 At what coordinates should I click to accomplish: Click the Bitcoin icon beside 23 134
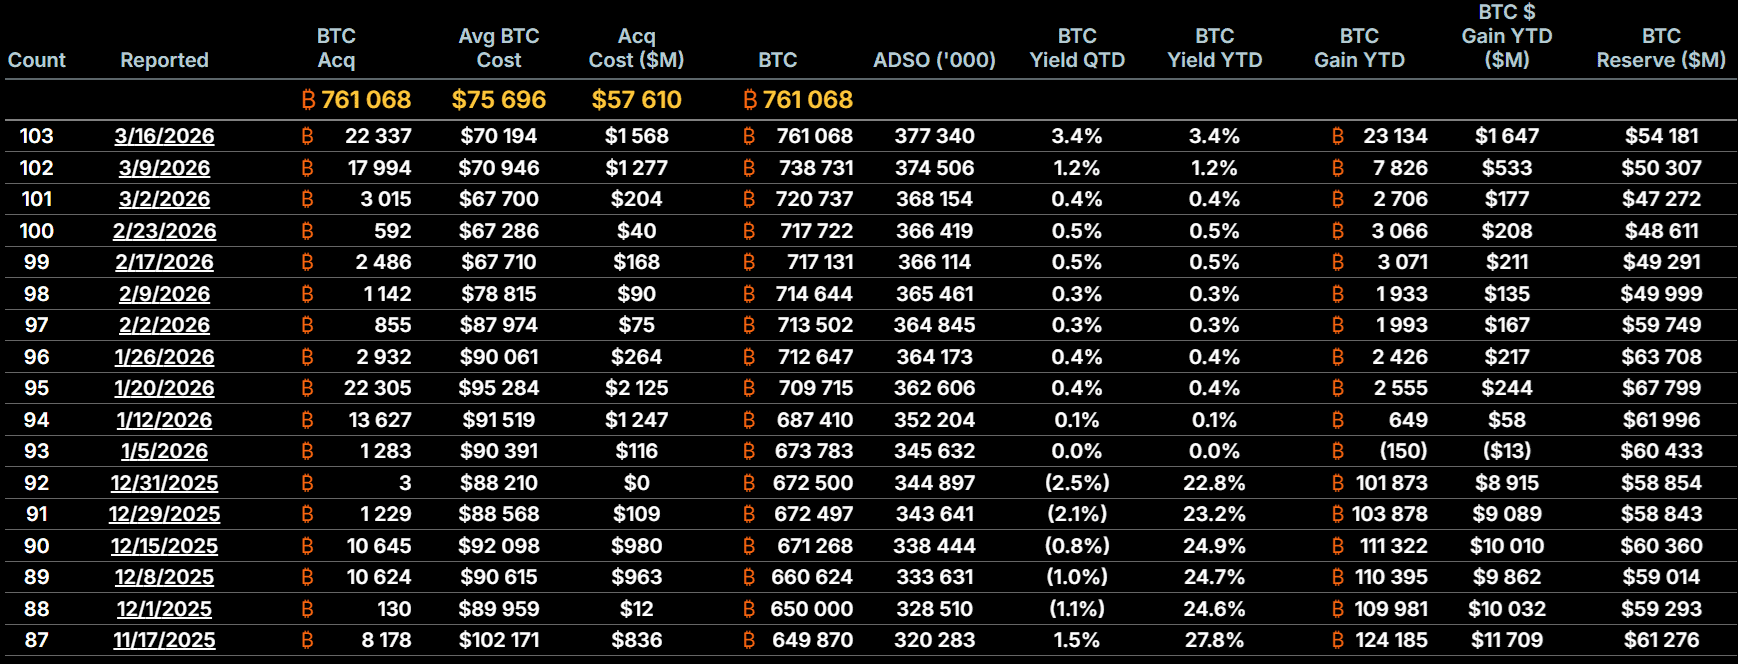click(x=1338, y=136)
